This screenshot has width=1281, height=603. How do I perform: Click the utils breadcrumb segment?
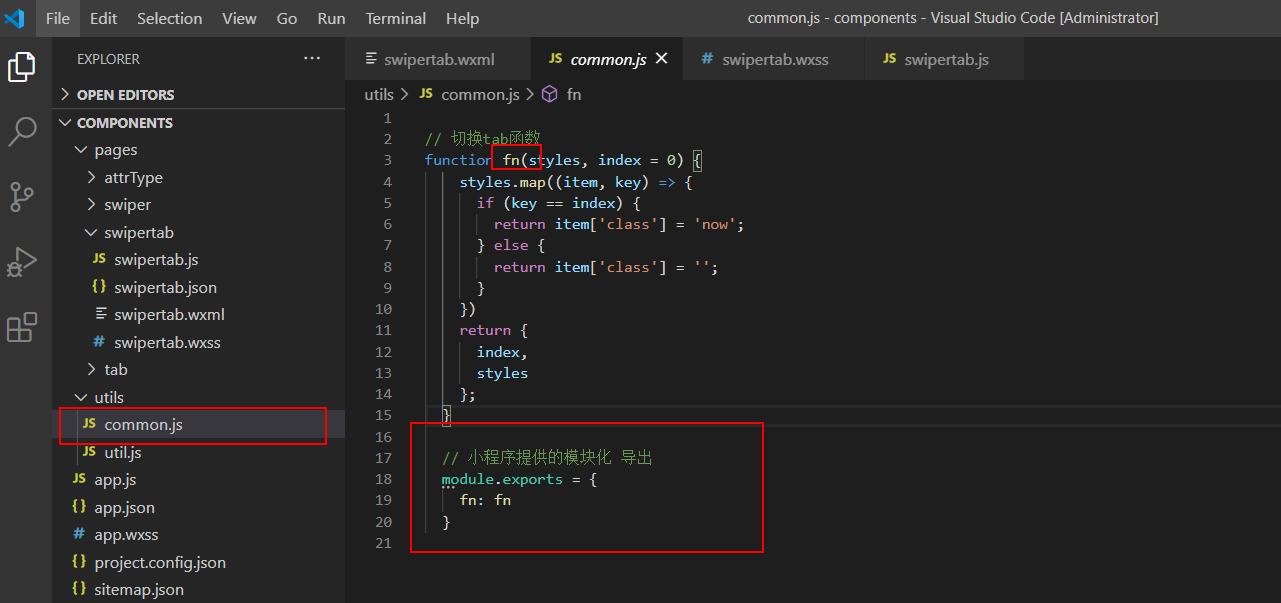379,94
